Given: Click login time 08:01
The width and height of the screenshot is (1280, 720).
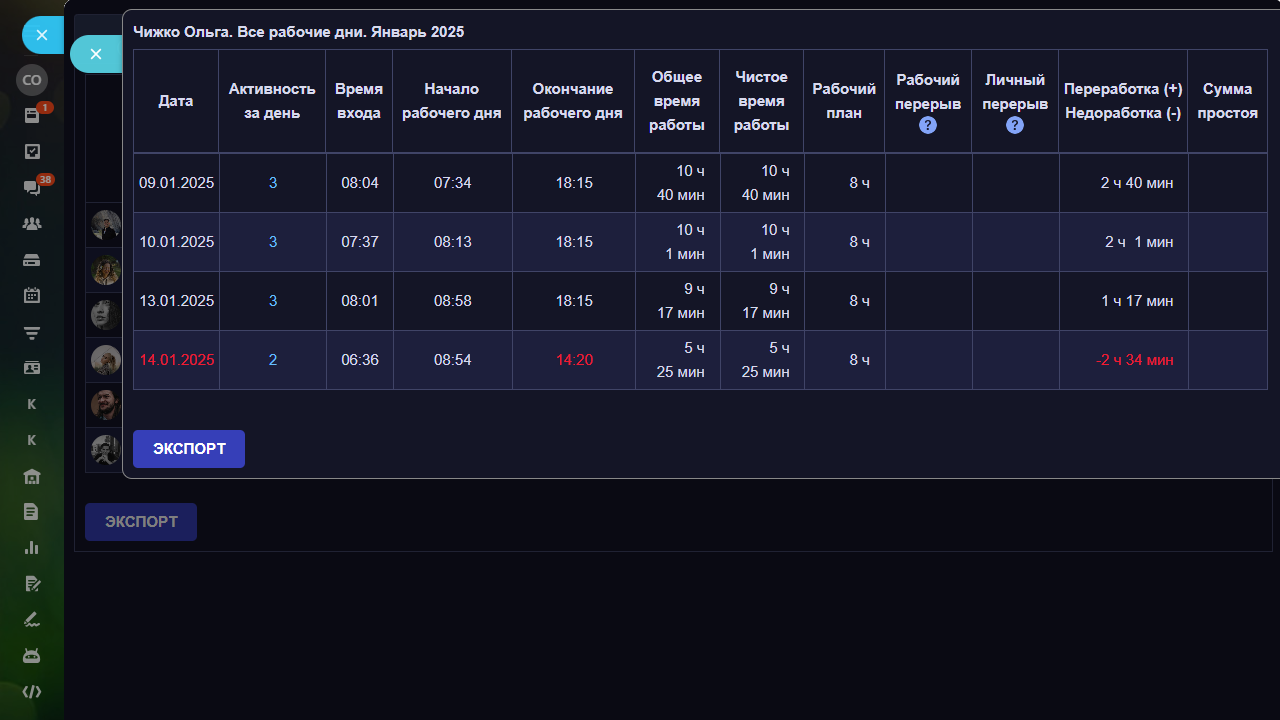Looking at the screenshot, I should click(x=360, y=301).
